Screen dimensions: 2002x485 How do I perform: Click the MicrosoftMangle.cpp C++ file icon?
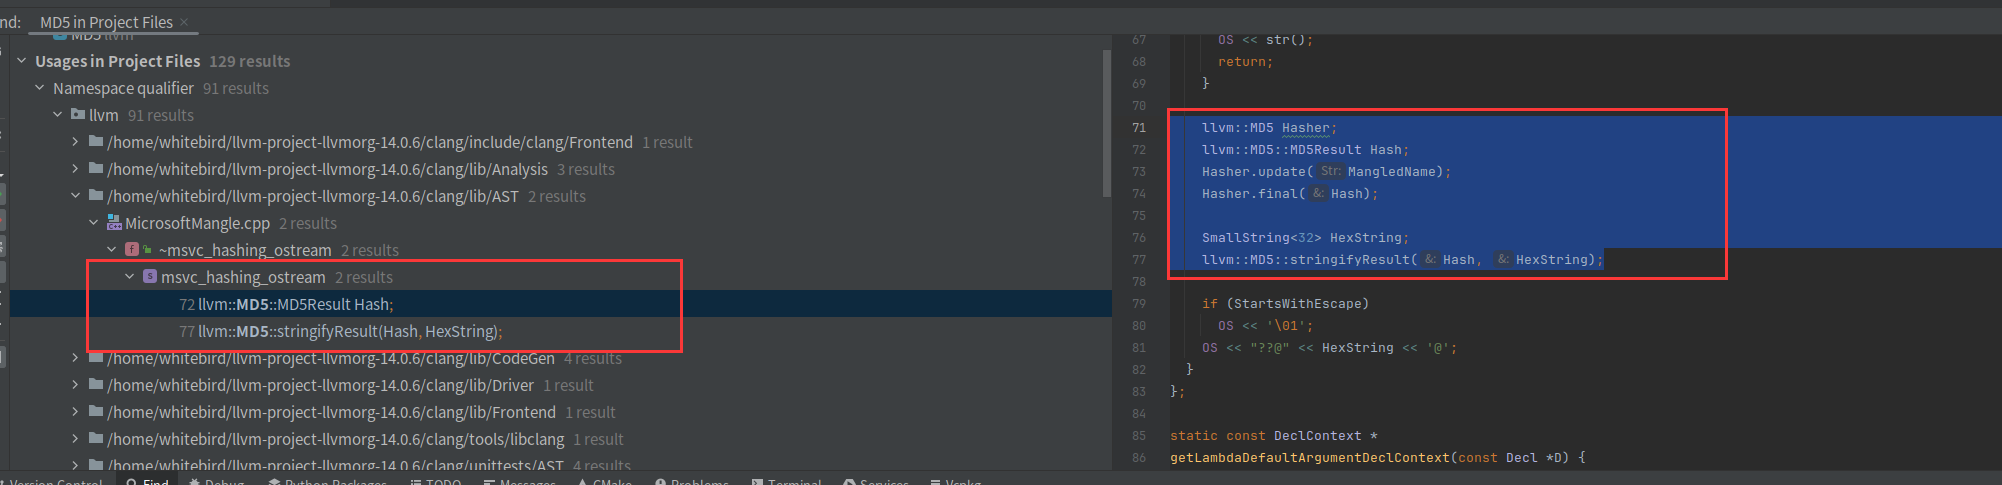pyautogui.click(x=114, y=223)
